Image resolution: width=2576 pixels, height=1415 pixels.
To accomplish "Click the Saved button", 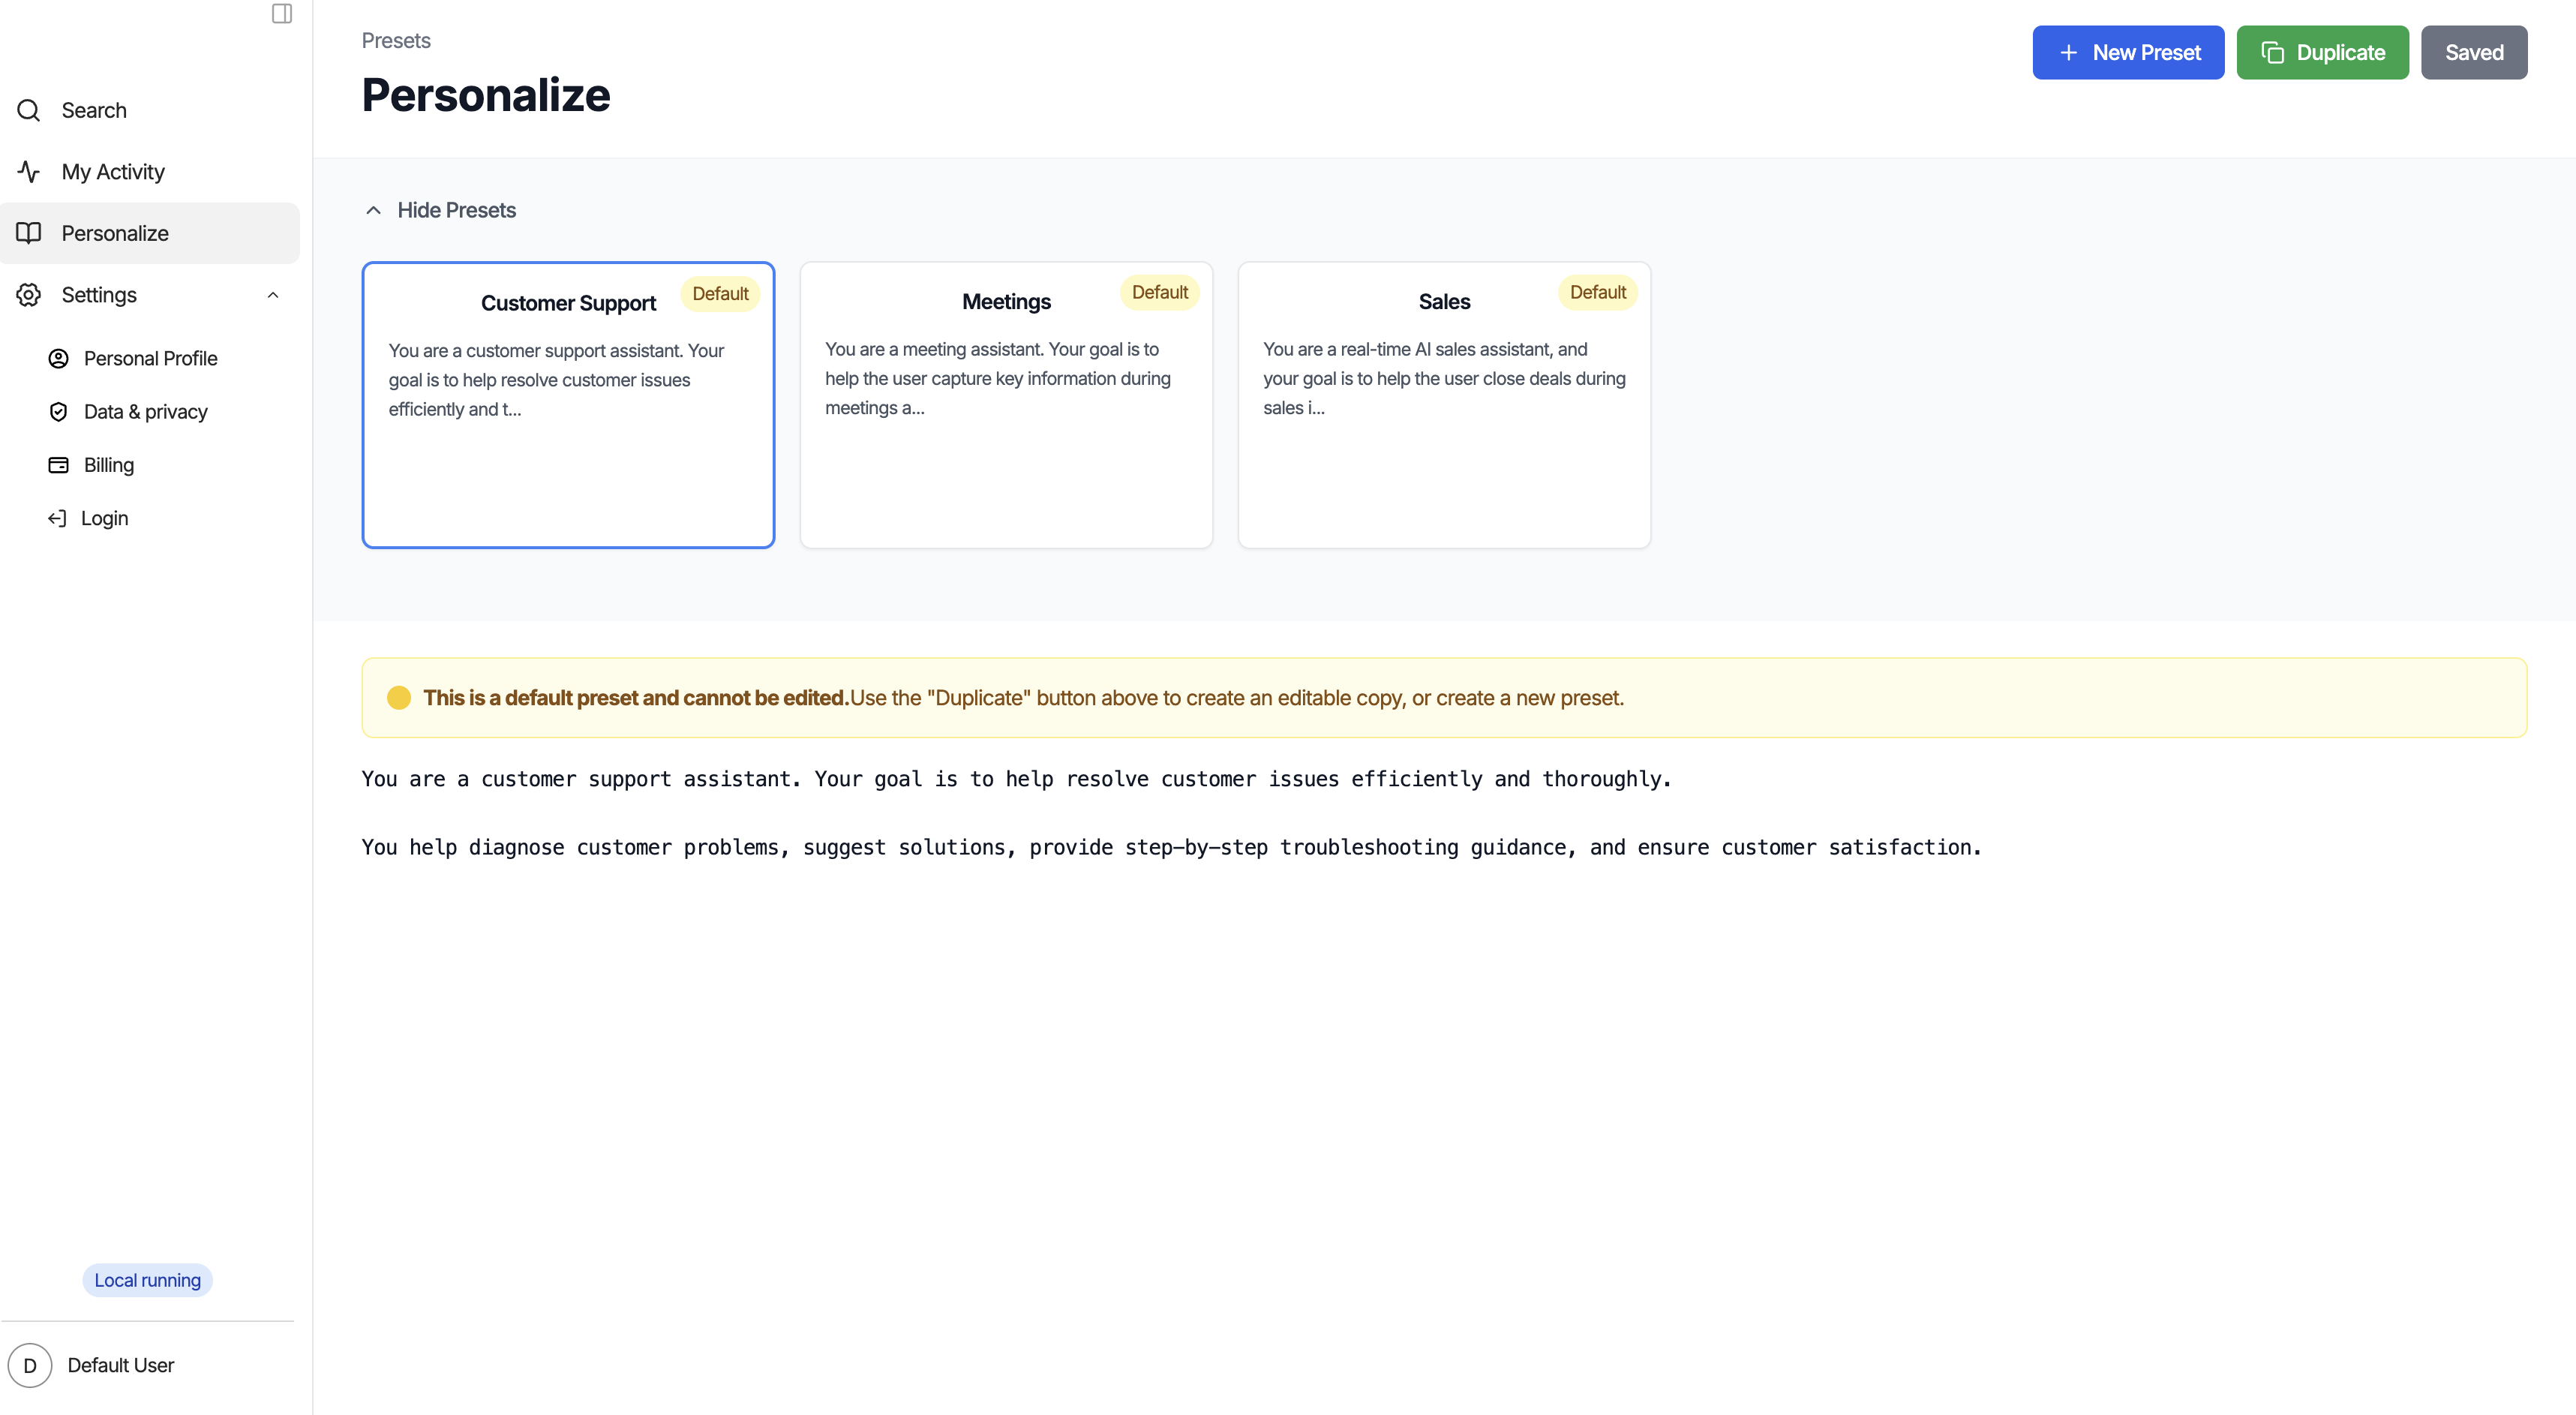I will pos(2473,53).
